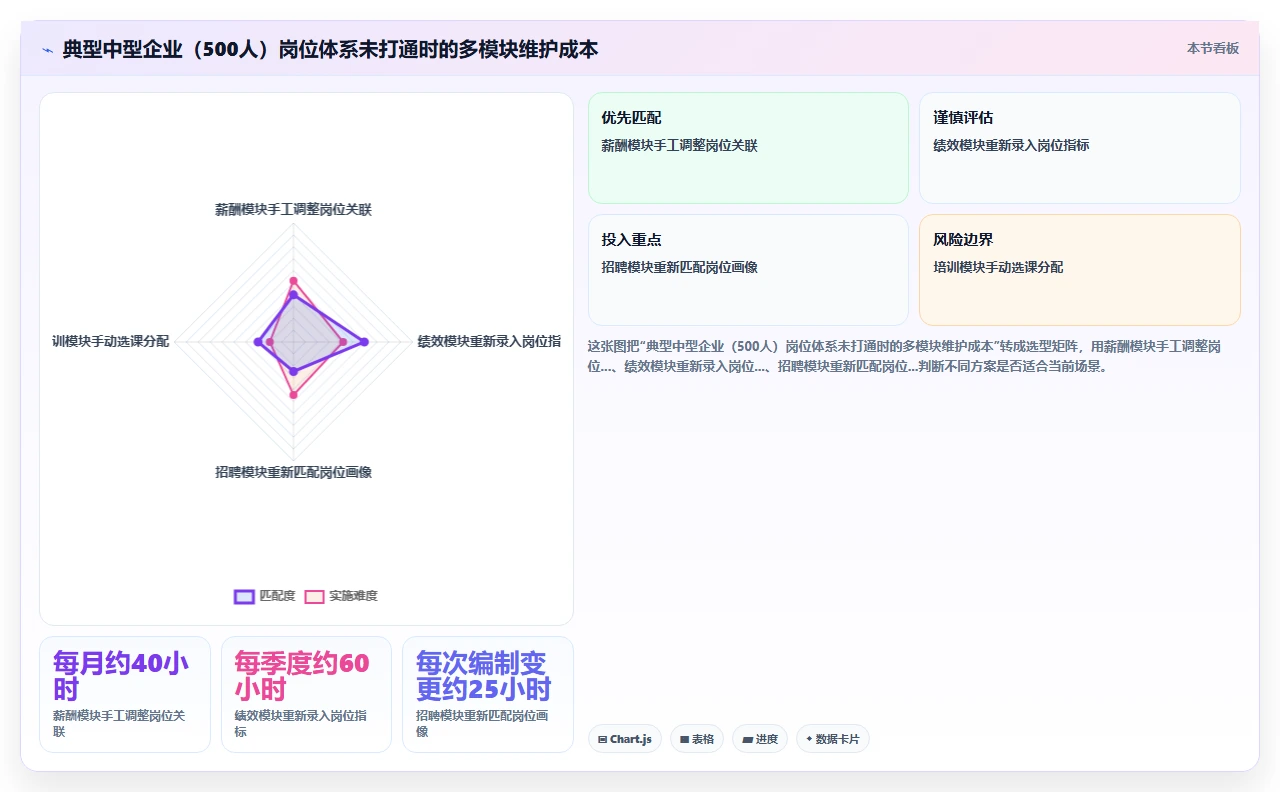
Task: Open the 优先匹配 card
Action: (748, 148)
